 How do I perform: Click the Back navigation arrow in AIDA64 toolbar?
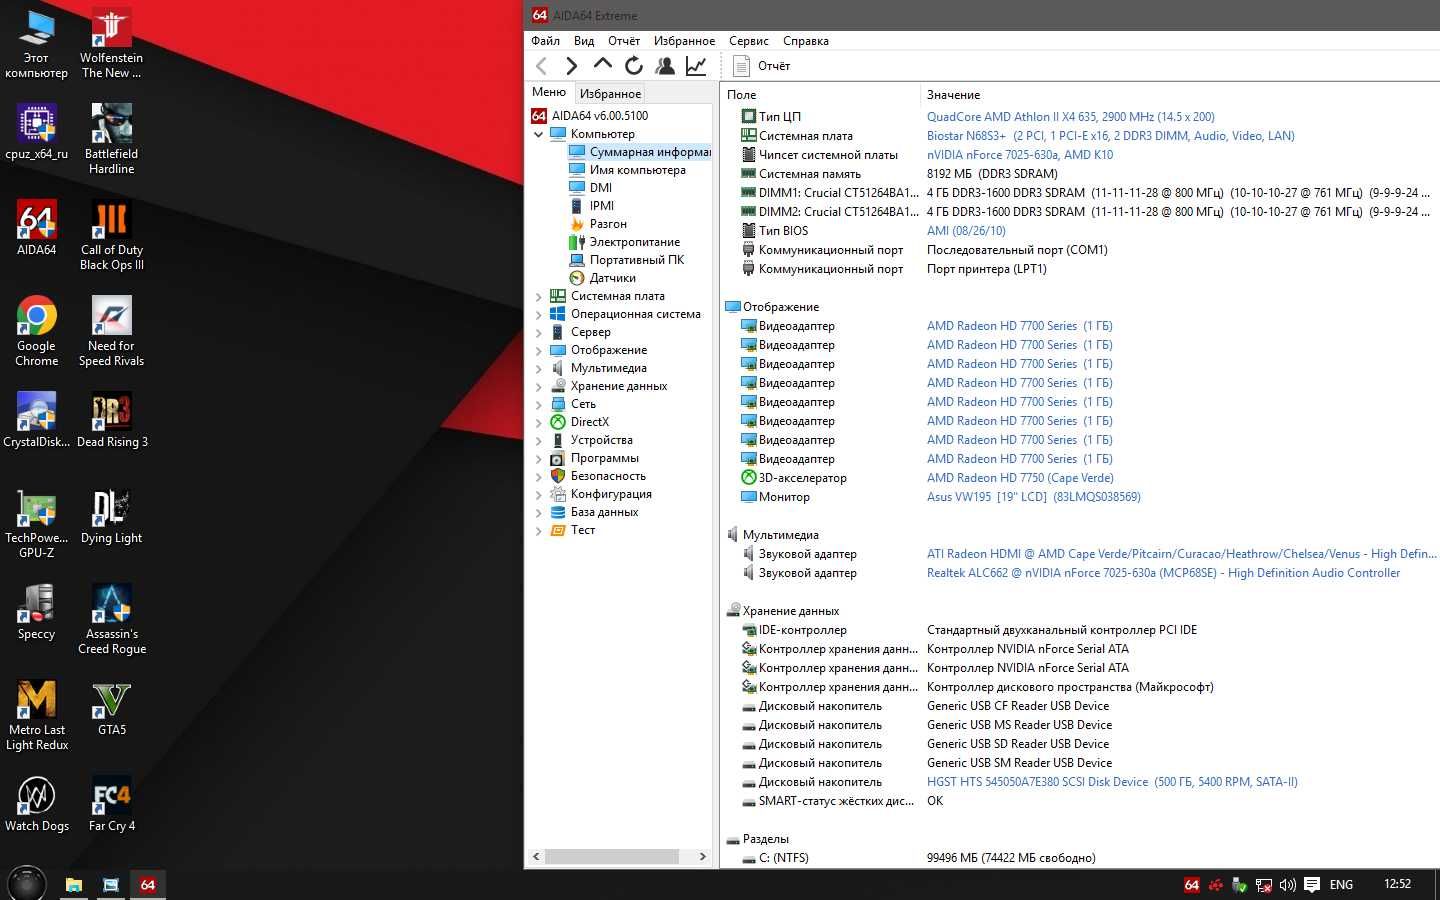tap(541, 66)
